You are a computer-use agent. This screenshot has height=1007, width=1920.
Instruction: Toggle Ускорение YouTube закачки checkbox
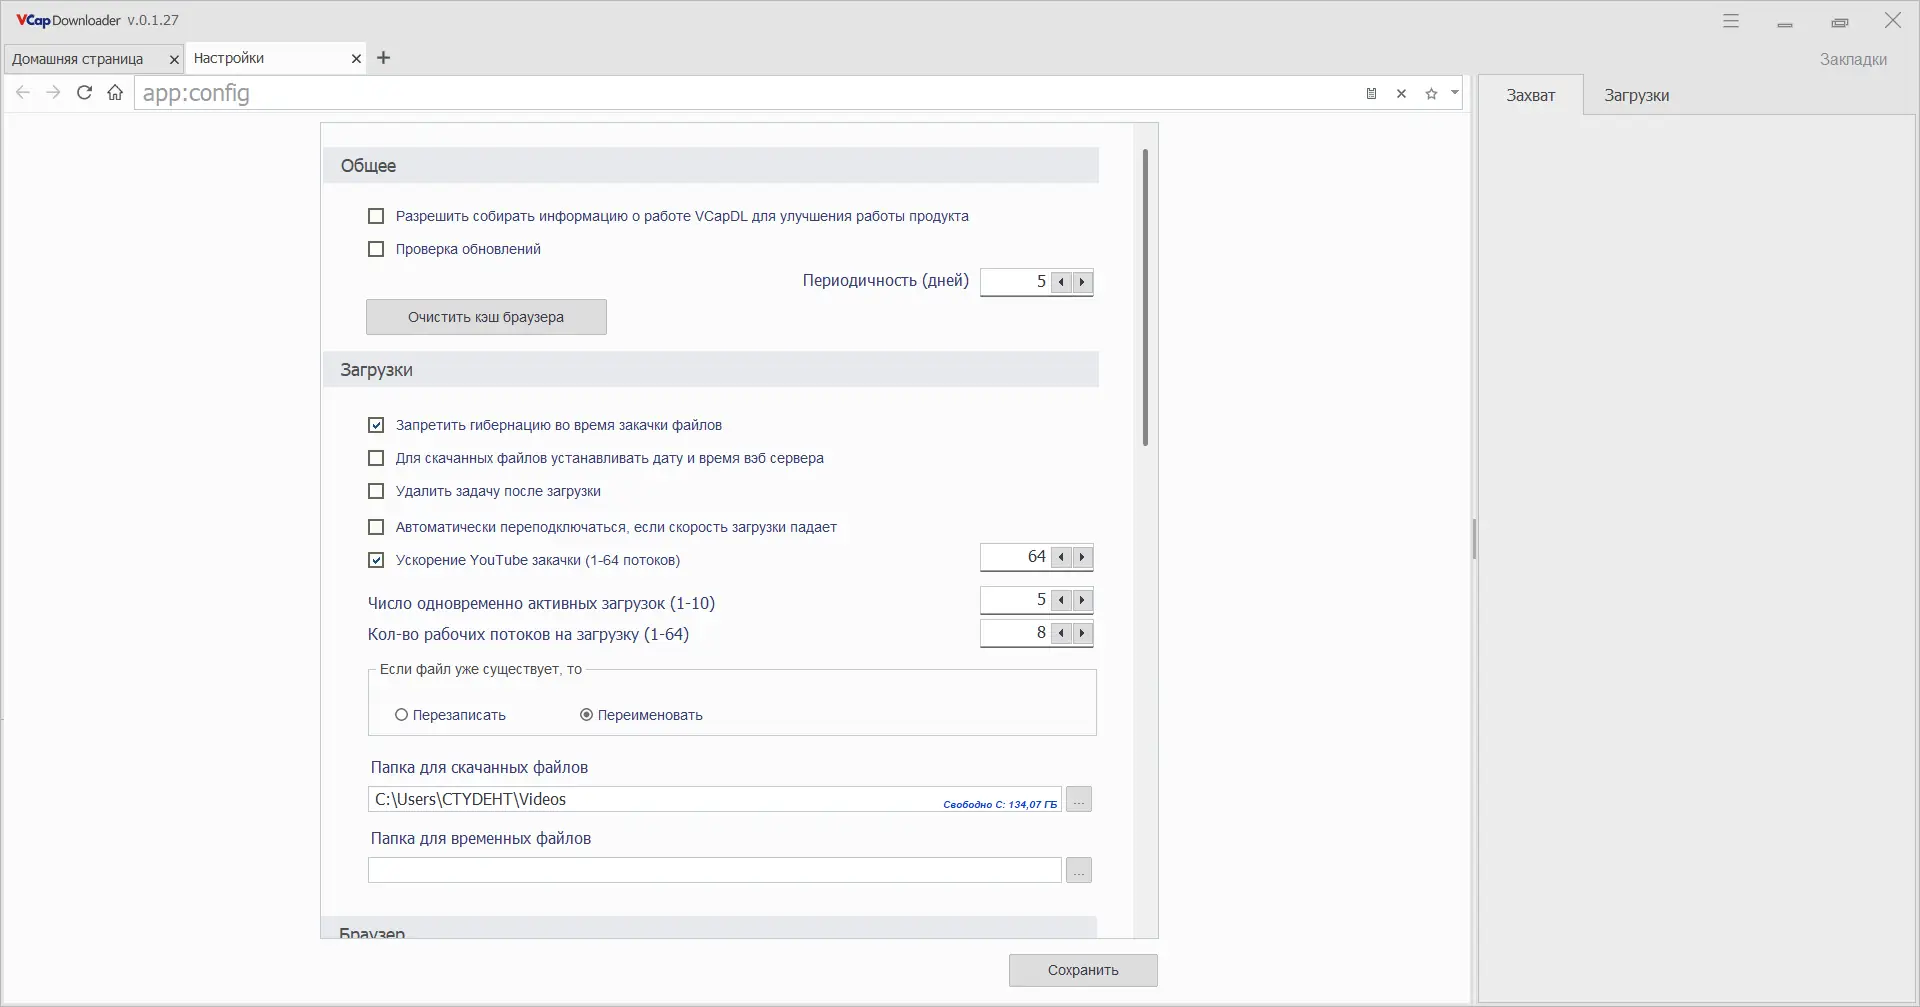click(x=376, y=560)
